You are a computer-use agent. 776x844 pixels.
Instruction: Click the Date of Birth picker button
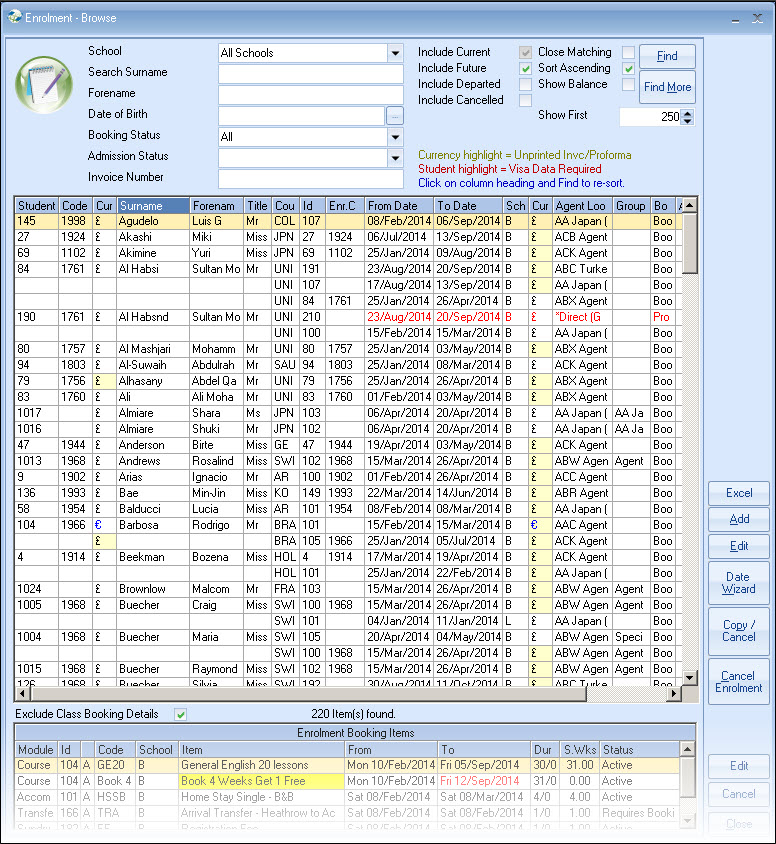[395, 116]
